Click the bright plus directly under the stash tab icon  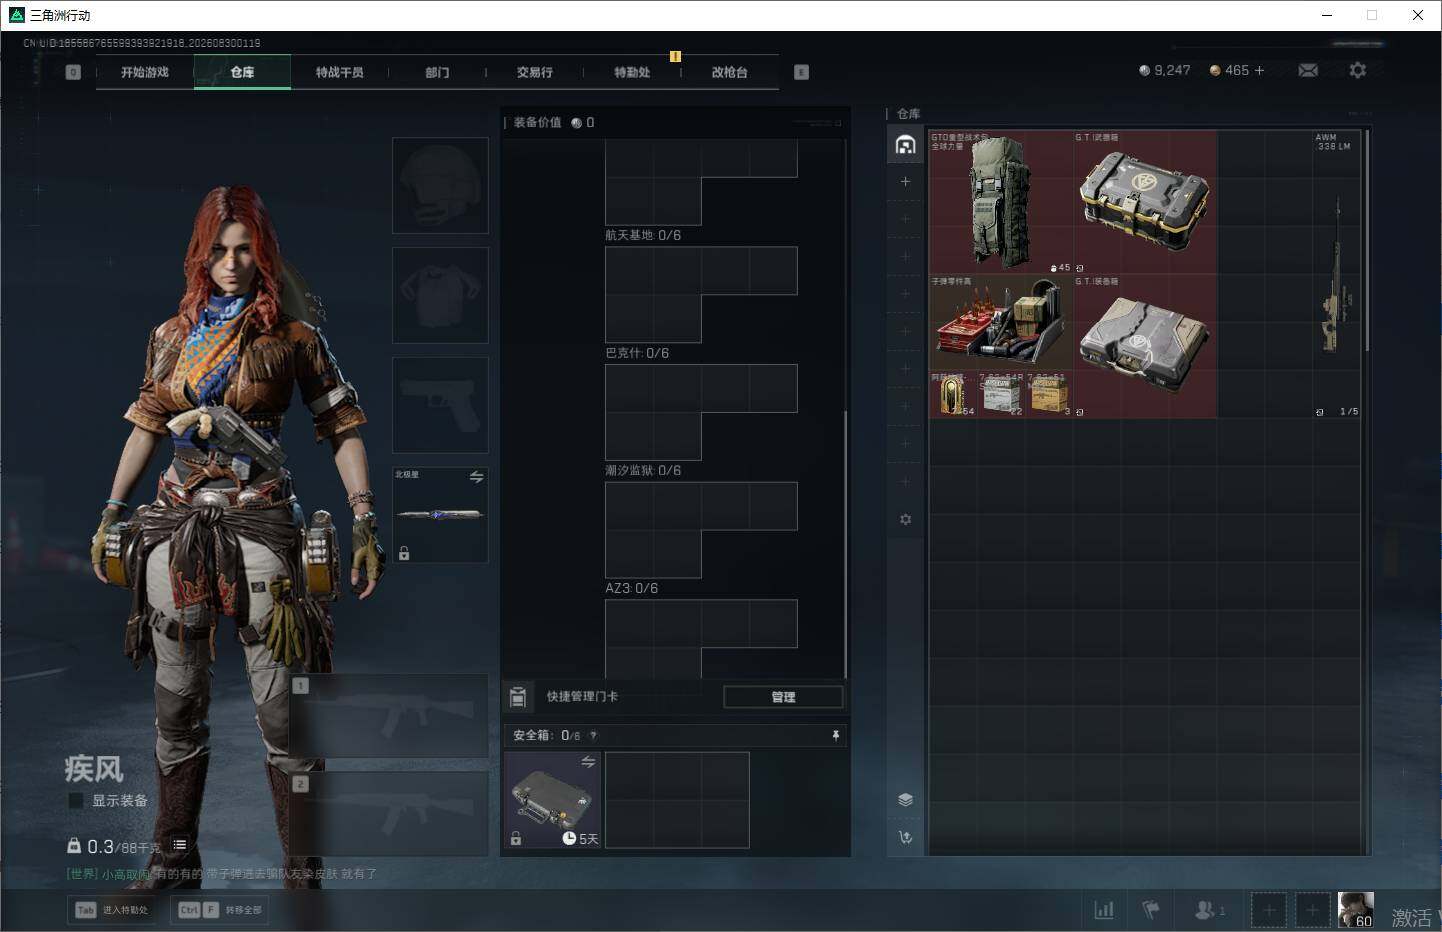(905, 181)
